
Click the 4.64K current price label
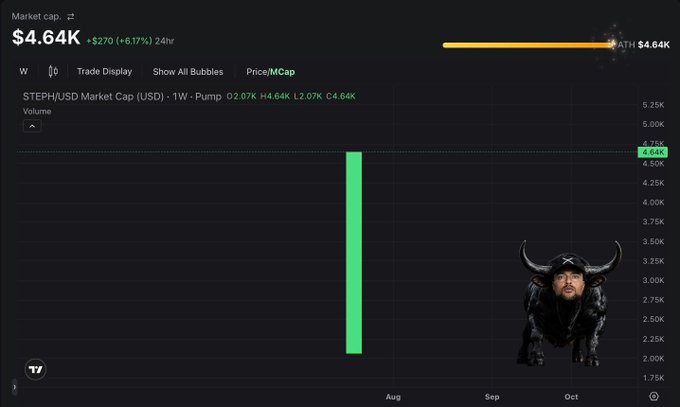click(653, 152)
